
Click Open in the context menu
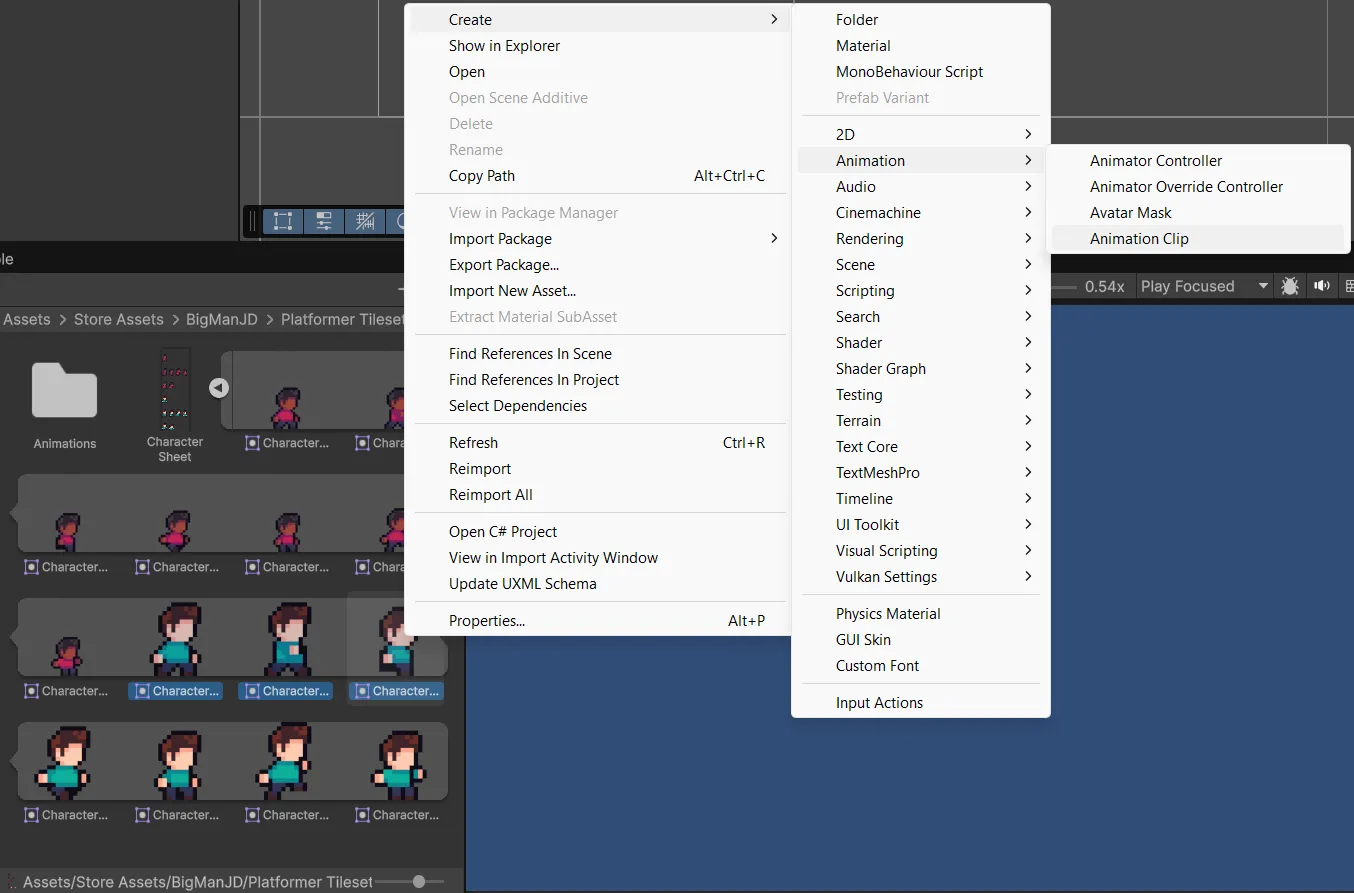600,72
